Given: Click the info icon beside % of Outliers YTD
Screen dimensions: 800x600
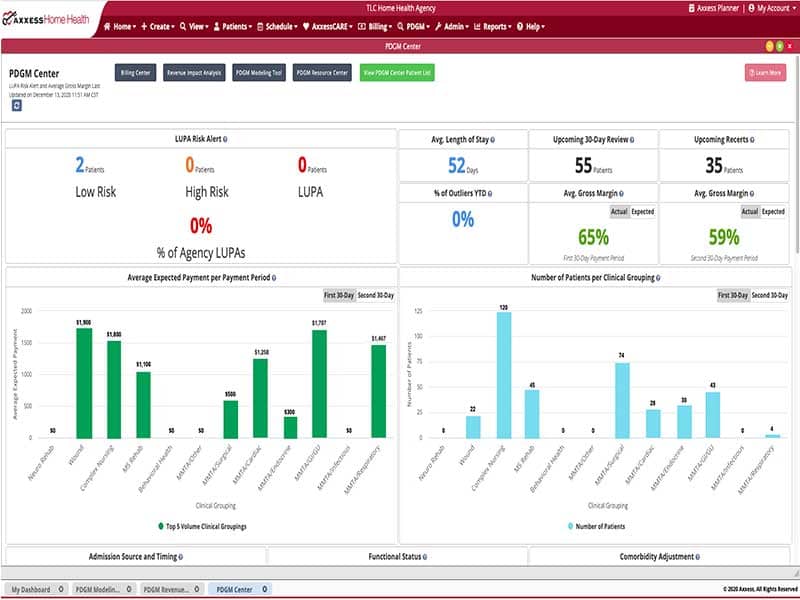Looking at the screenshot, I should 493,193.
